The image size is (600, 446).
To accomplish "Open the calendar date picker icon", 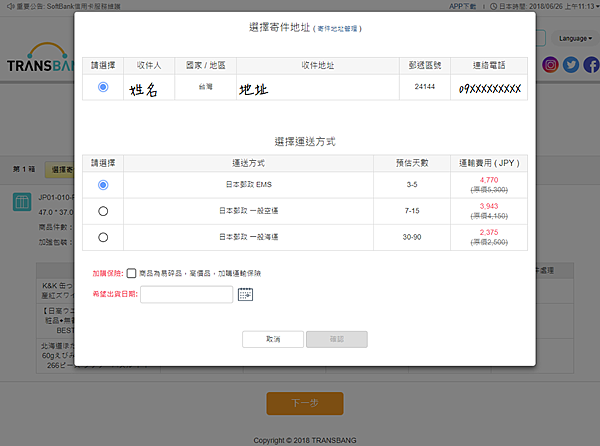I will pos(245,295).
